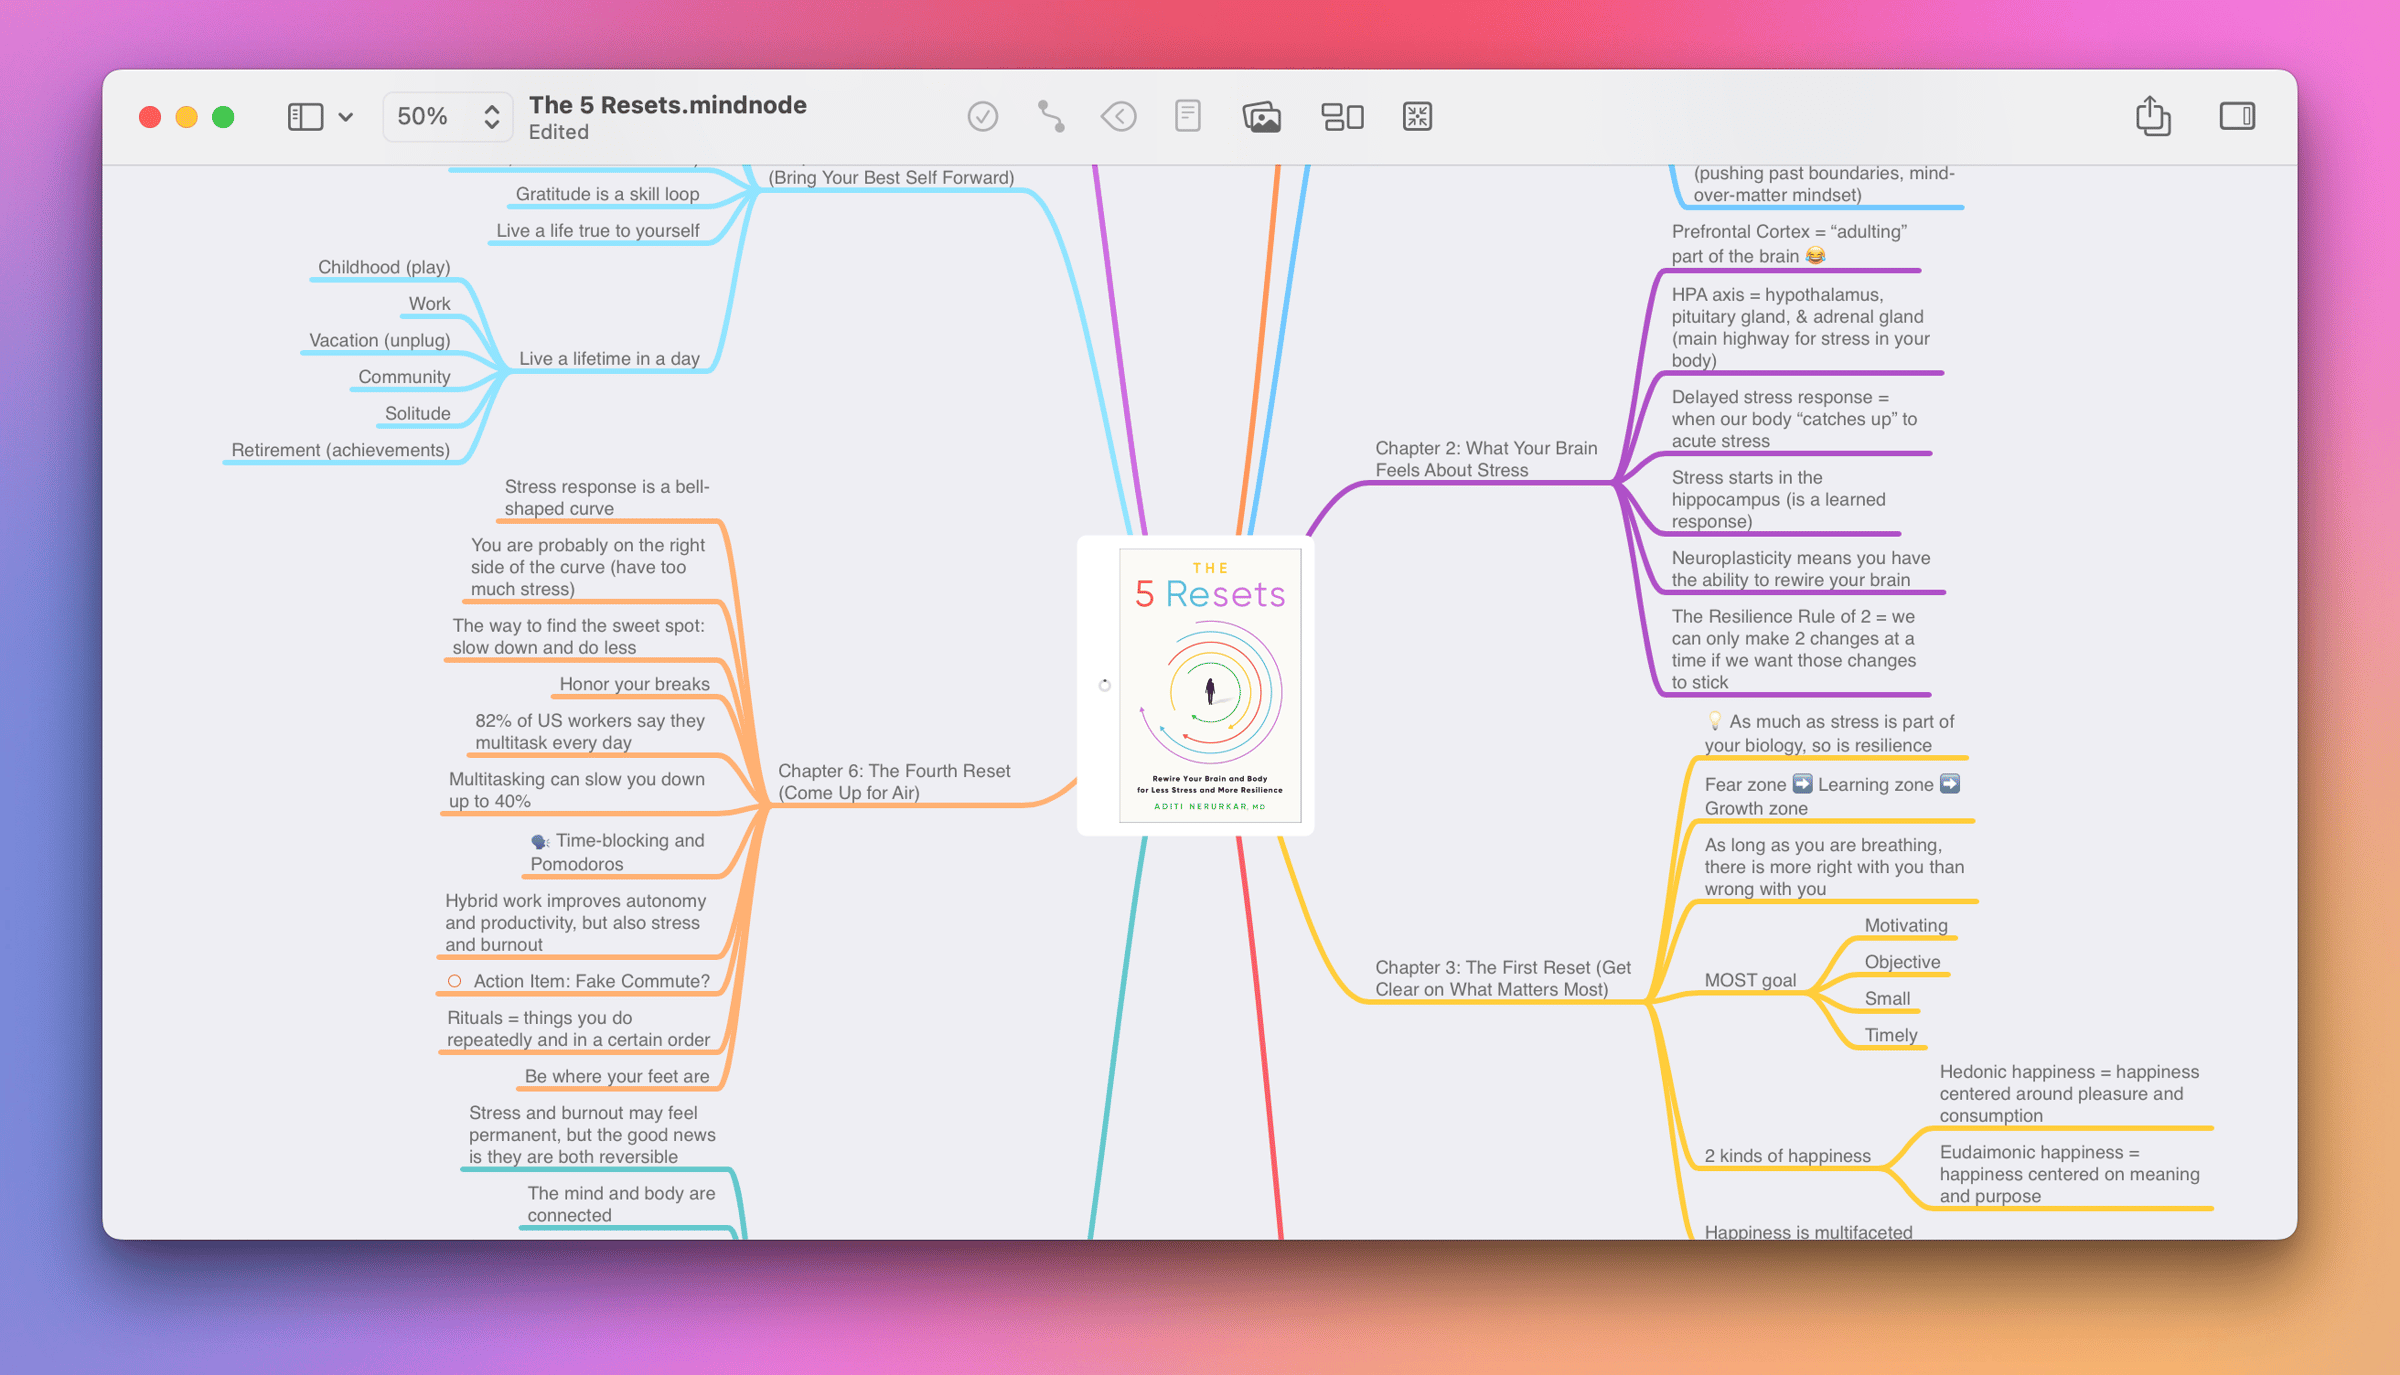Click Stress response is a bell-shaped curve node
The width and height of the screenshot is (2400, 1375).
[x=607, y=497]
